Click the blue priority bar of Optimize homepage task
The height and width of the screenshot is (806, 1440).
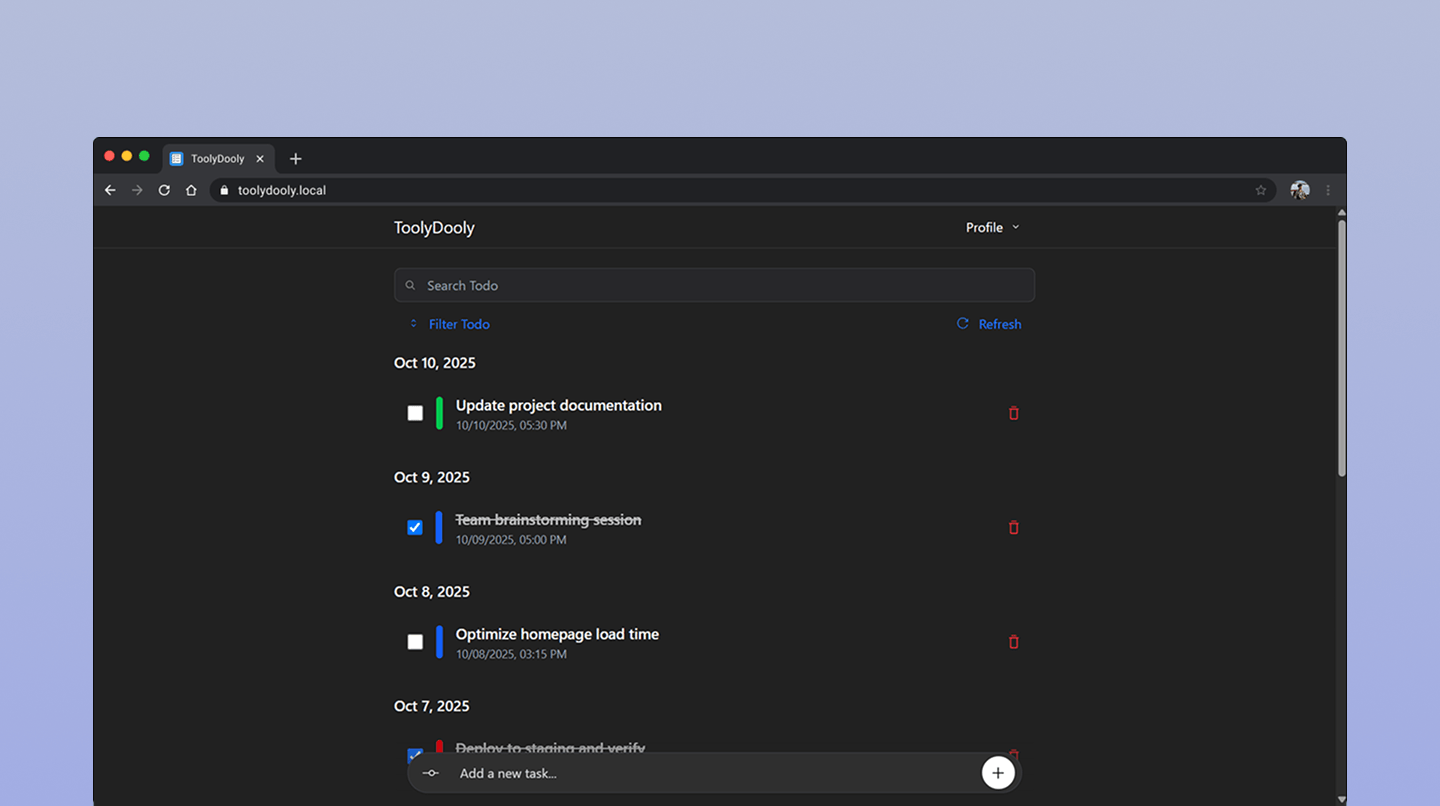click(439, 642)
